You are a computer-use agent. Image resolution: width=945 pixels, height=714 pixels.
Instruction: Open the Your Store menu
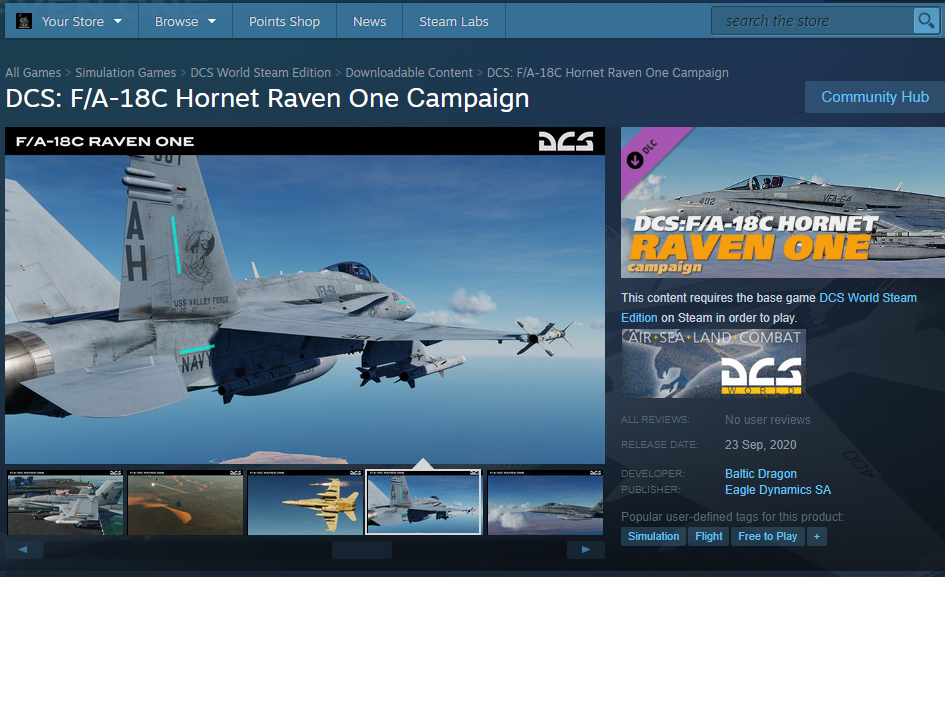[72, 21]
